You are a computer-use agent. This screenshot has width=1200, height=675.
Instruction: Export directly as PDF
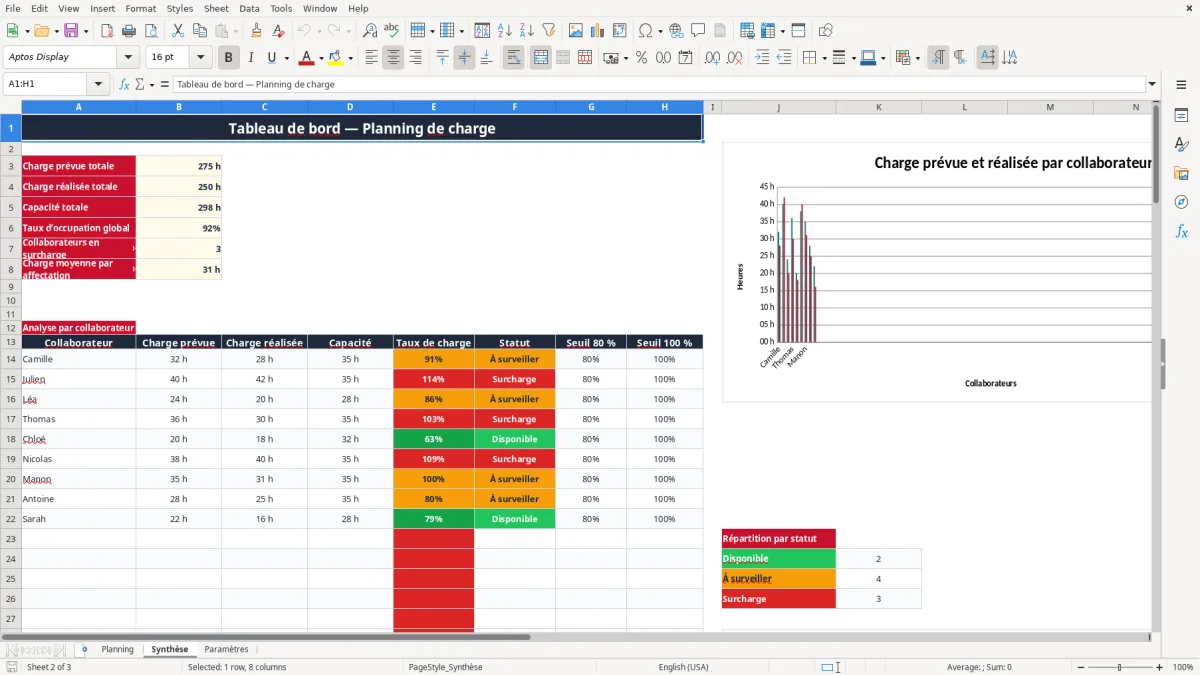pos(107,31)
